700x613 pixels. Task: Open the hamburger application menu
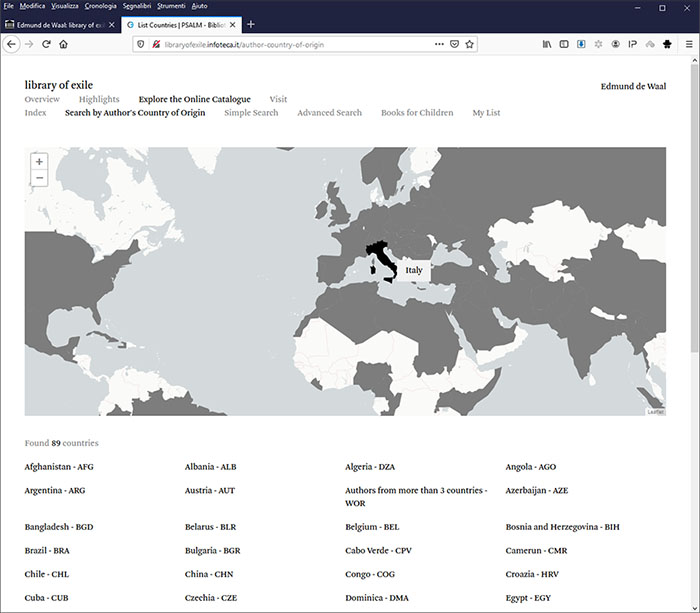689,44
